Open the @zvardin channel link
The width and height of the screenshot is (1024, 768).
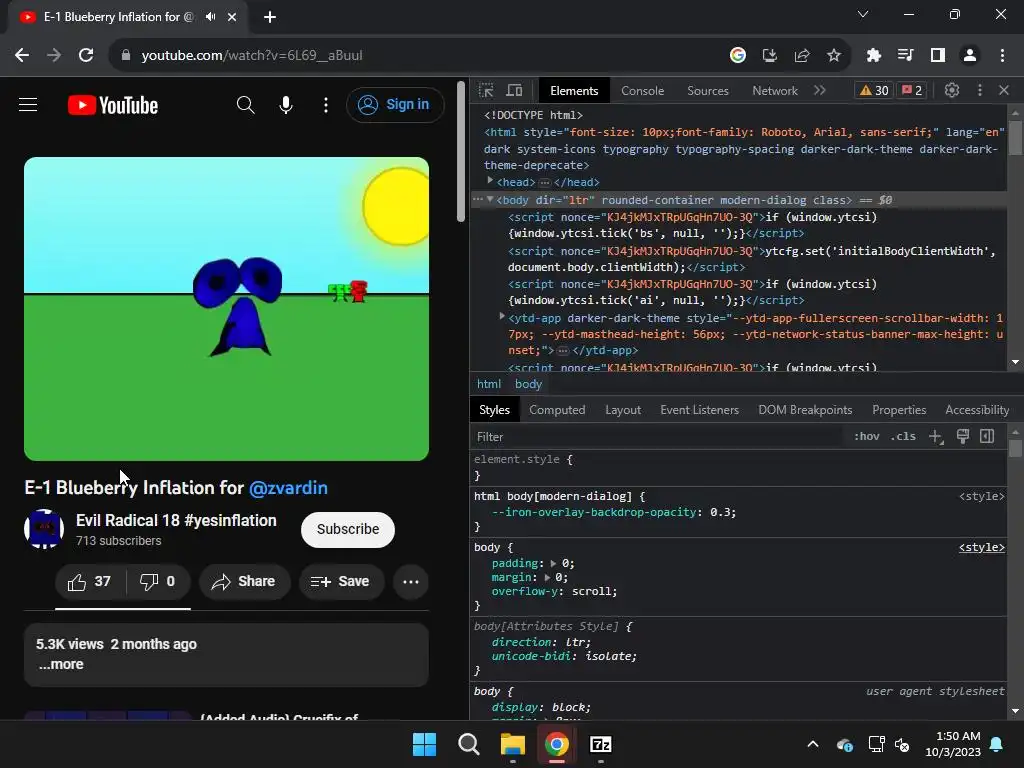tap(288, 488)
